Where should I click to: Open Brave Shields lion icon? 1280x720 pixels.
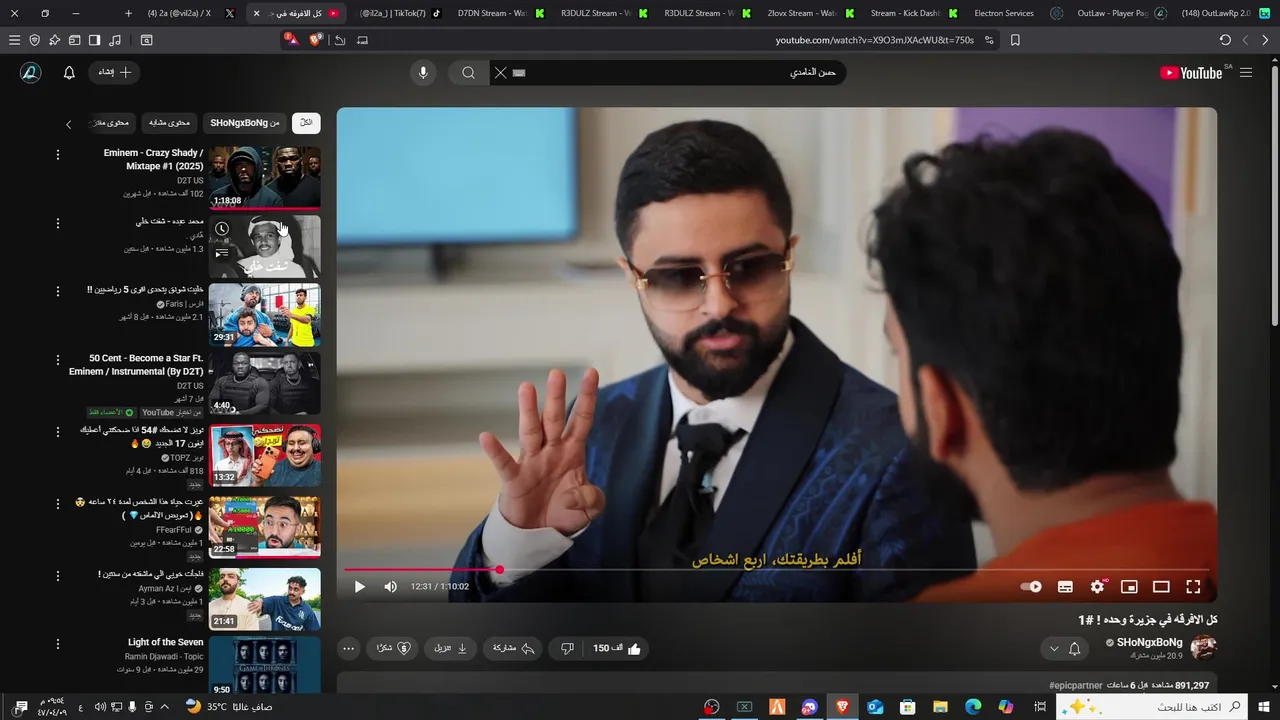(x=316, y=40)
